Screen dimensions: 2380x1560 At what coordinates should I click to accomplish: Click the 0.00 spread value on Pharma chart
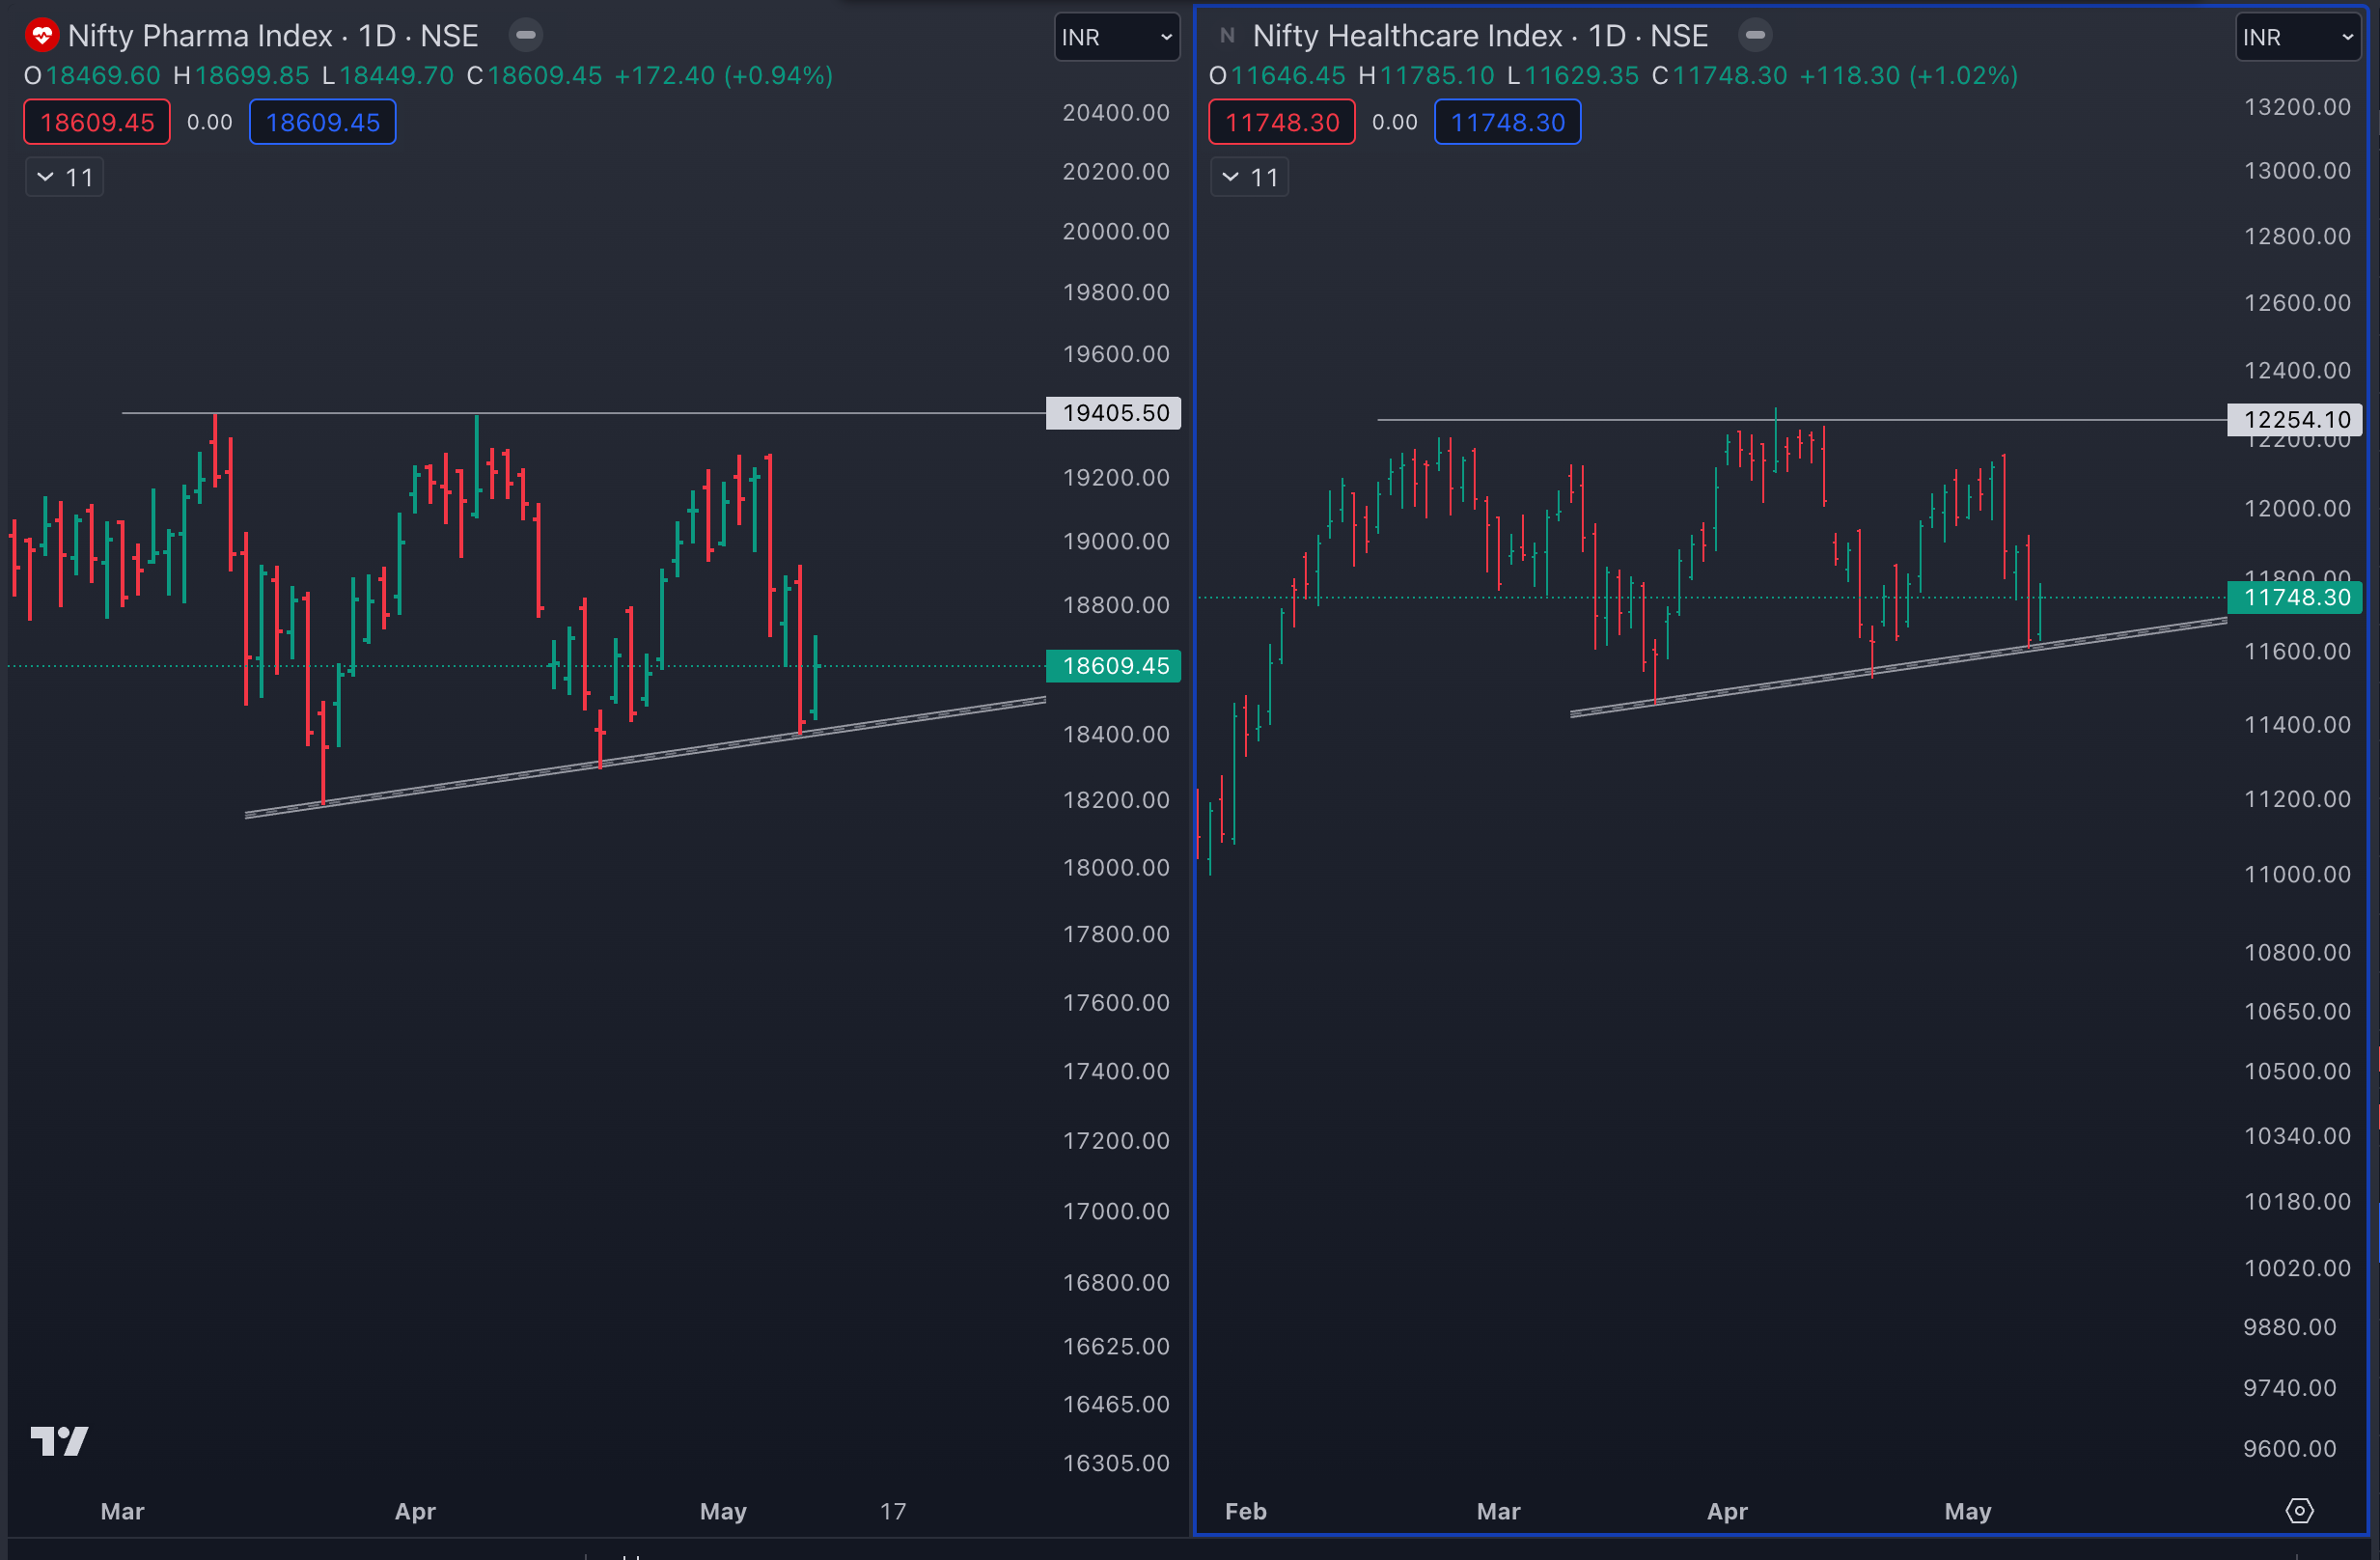[210, 122]
